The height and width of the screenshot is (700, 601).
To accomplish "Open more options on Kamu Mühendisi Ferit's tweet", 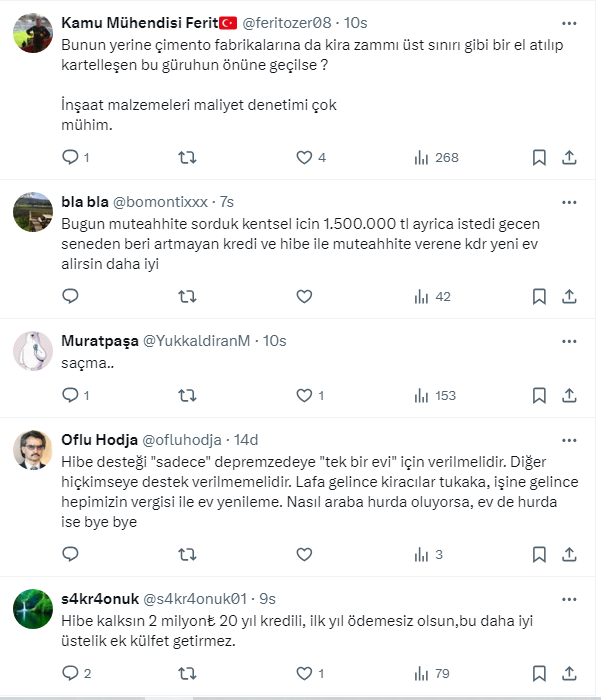I will click(x=568, y=23).
